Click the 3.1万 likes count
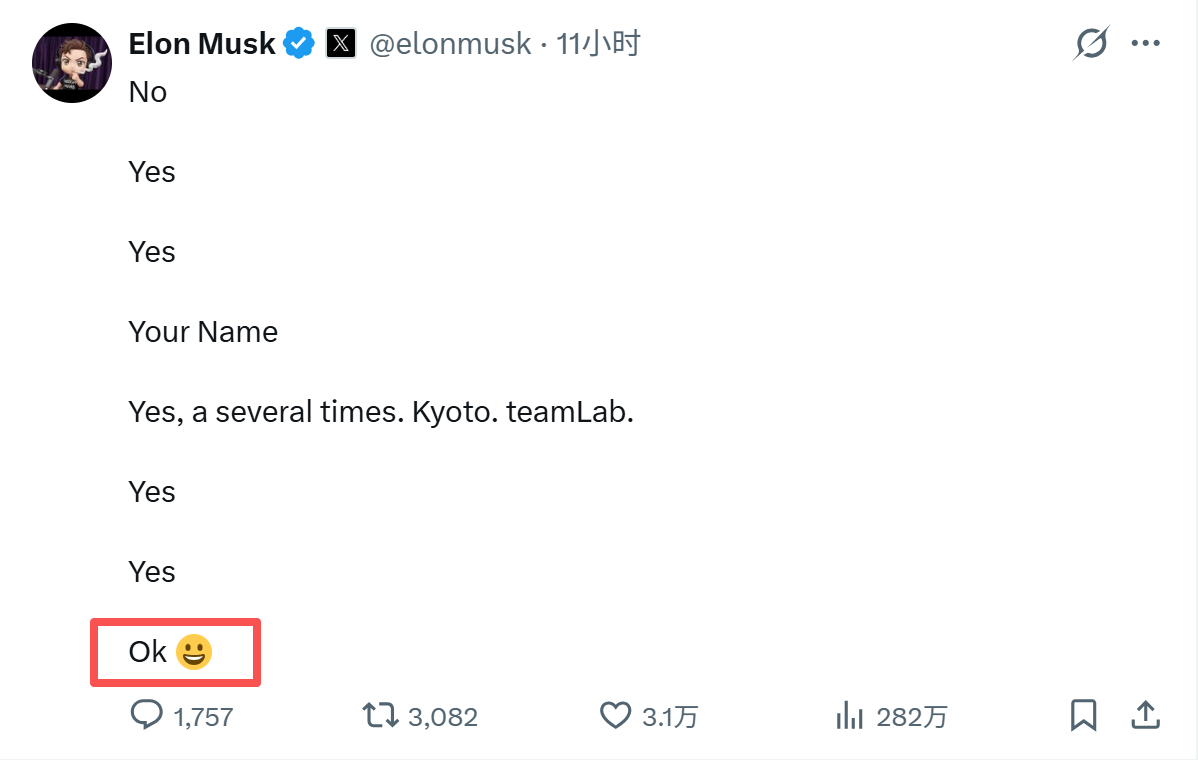Screen dimensions: 1198x760 coord(670,717)
